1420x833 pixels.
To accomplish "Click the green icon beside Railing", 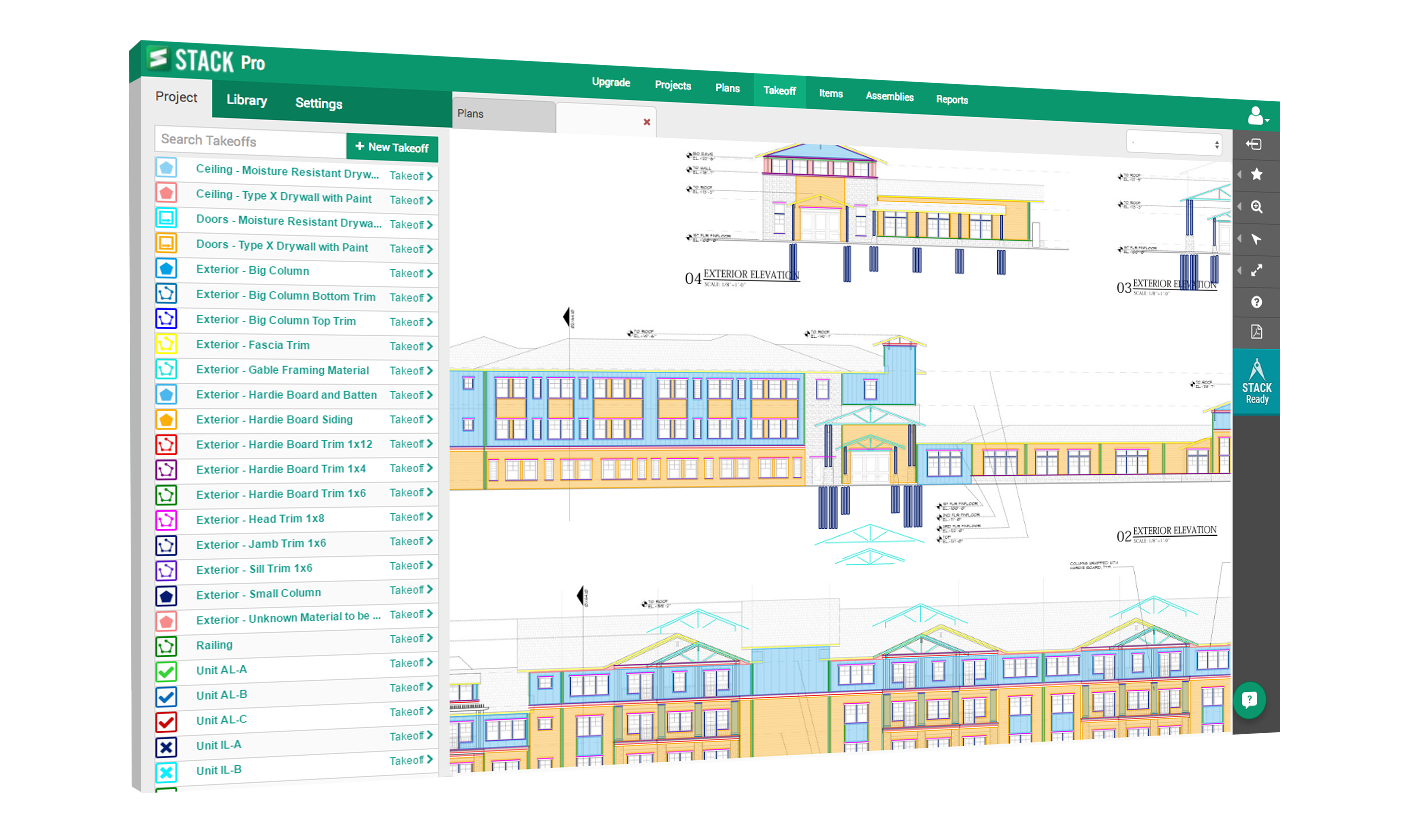I will (x=166, y=646).
